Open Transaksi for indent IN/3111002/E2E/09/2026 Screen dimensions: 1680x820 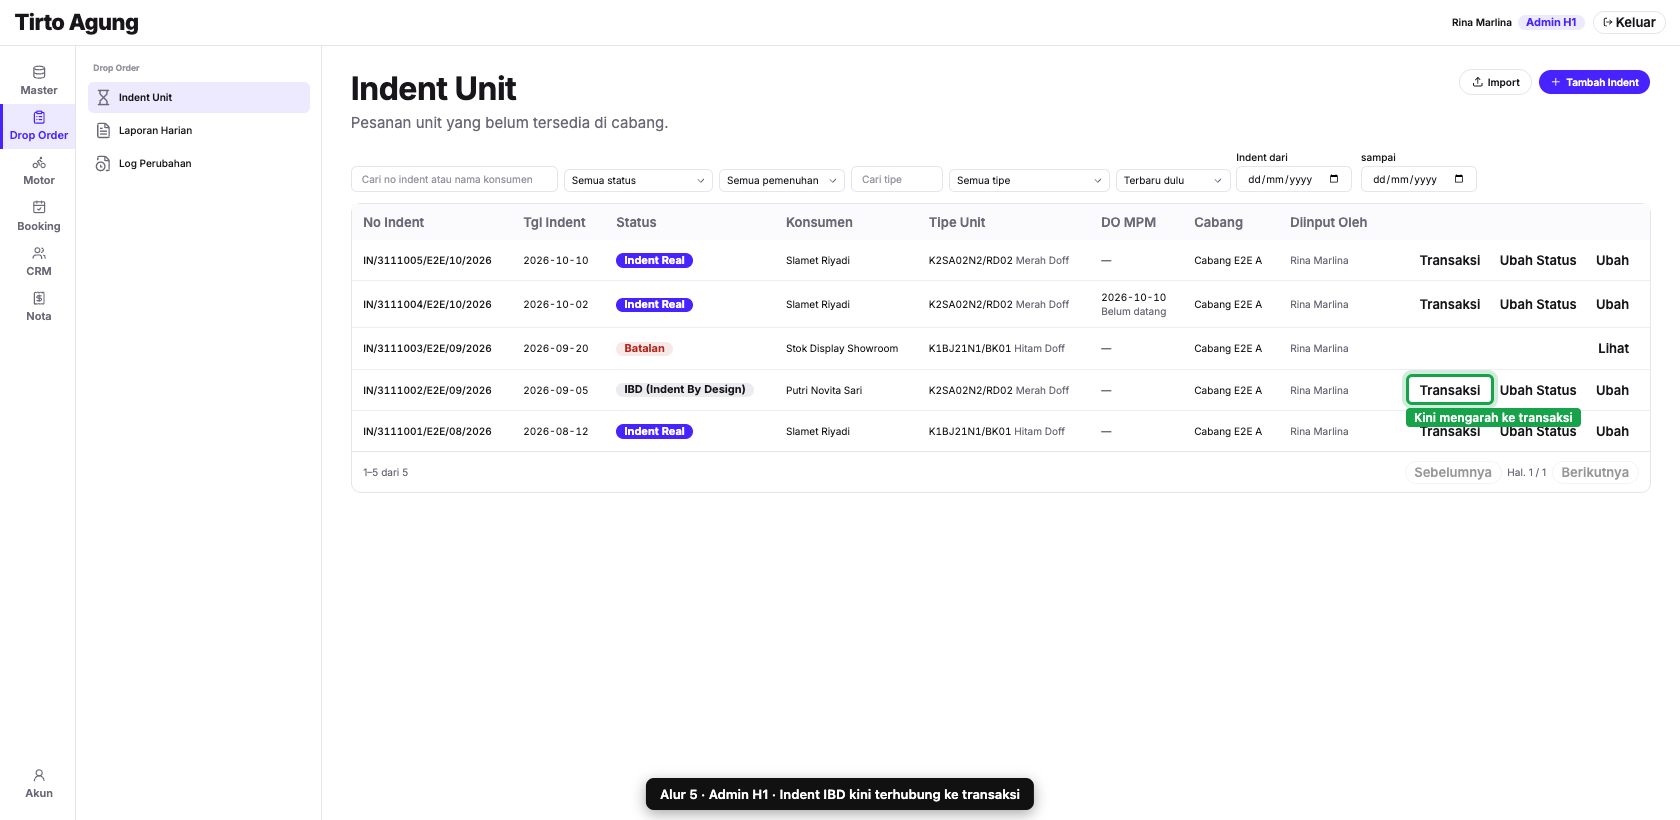[1450, 390]
